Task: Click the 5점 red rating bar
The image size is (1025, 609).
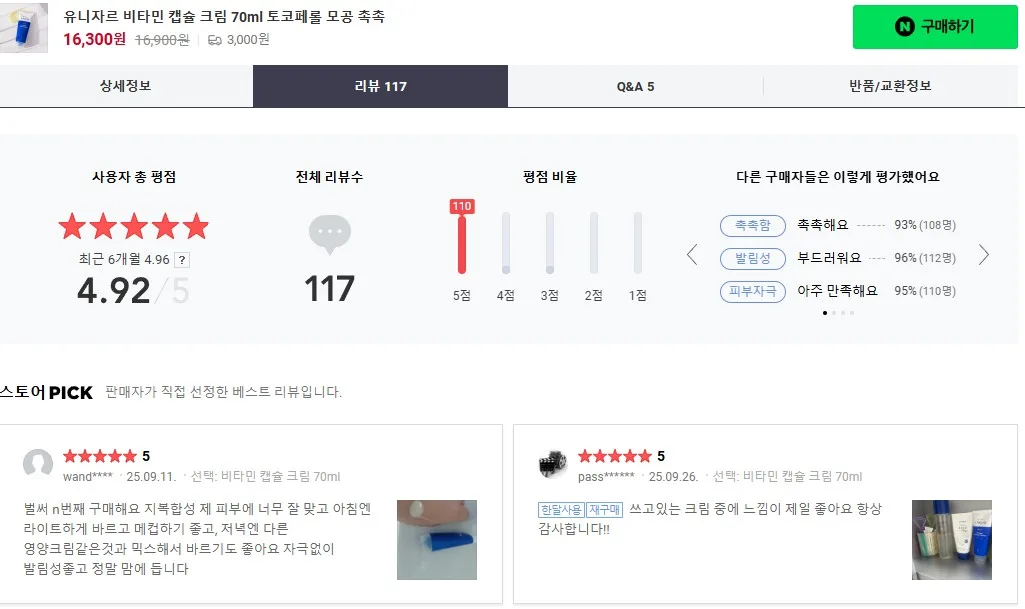Action: pyautogui.click(x=462, y=243)
